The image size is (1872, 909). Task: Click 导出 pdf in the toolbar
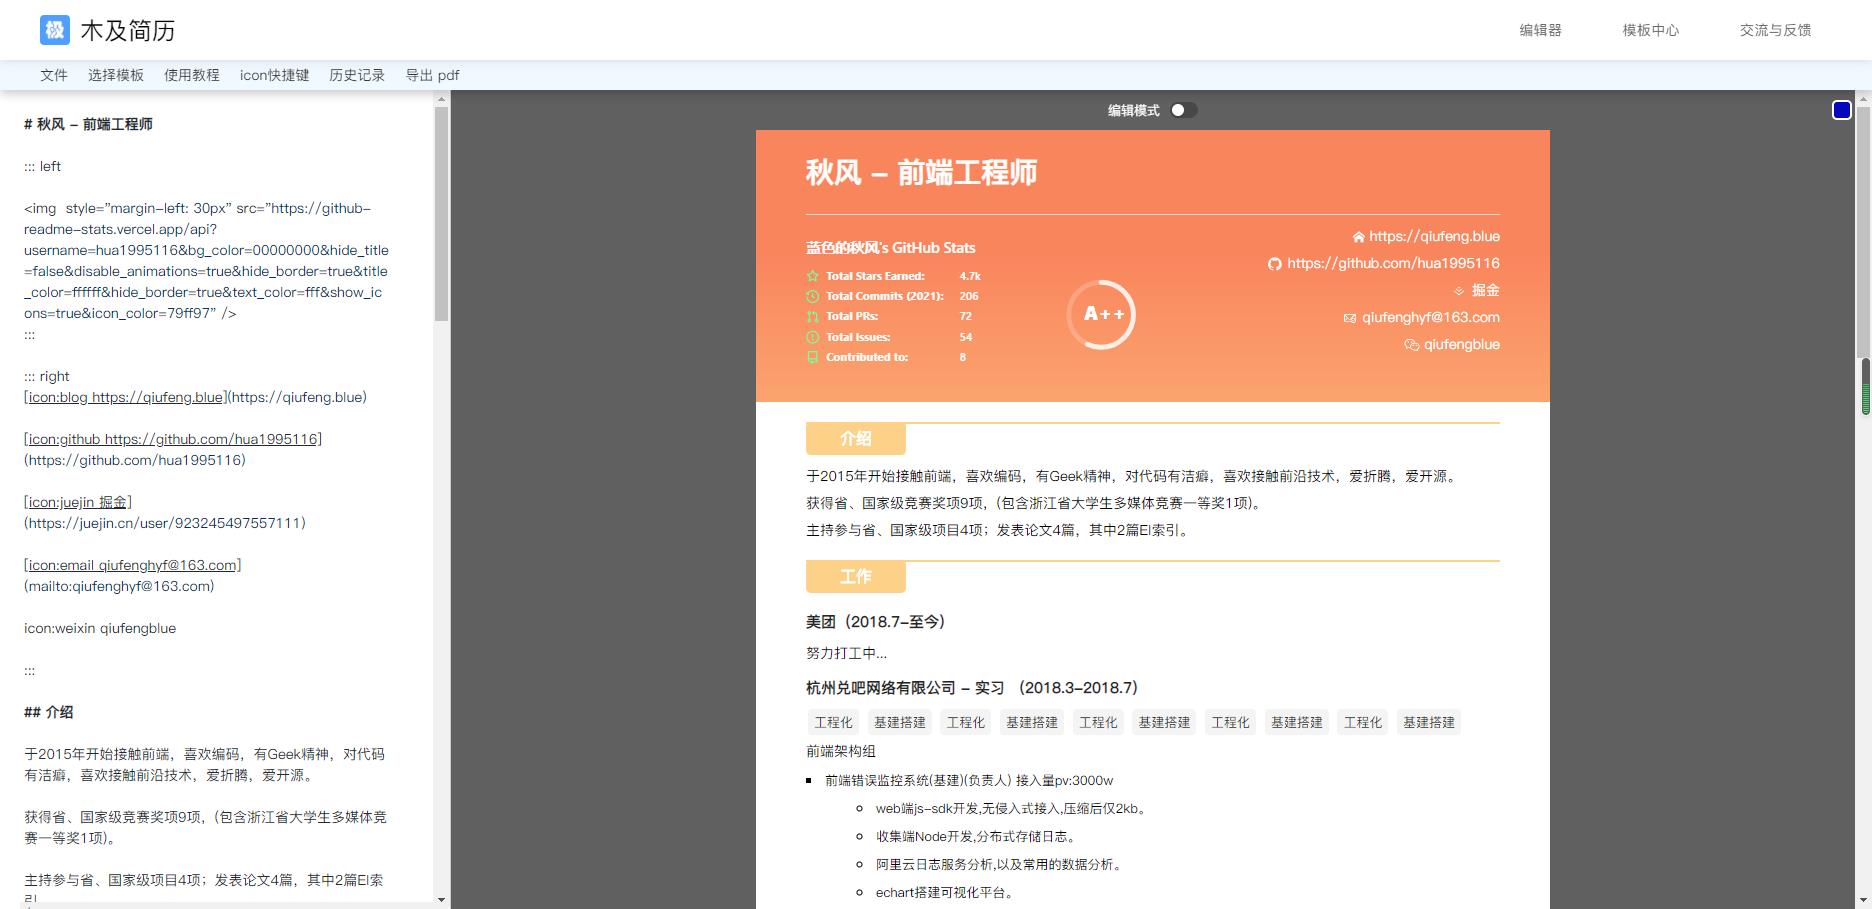coord(432,75)
